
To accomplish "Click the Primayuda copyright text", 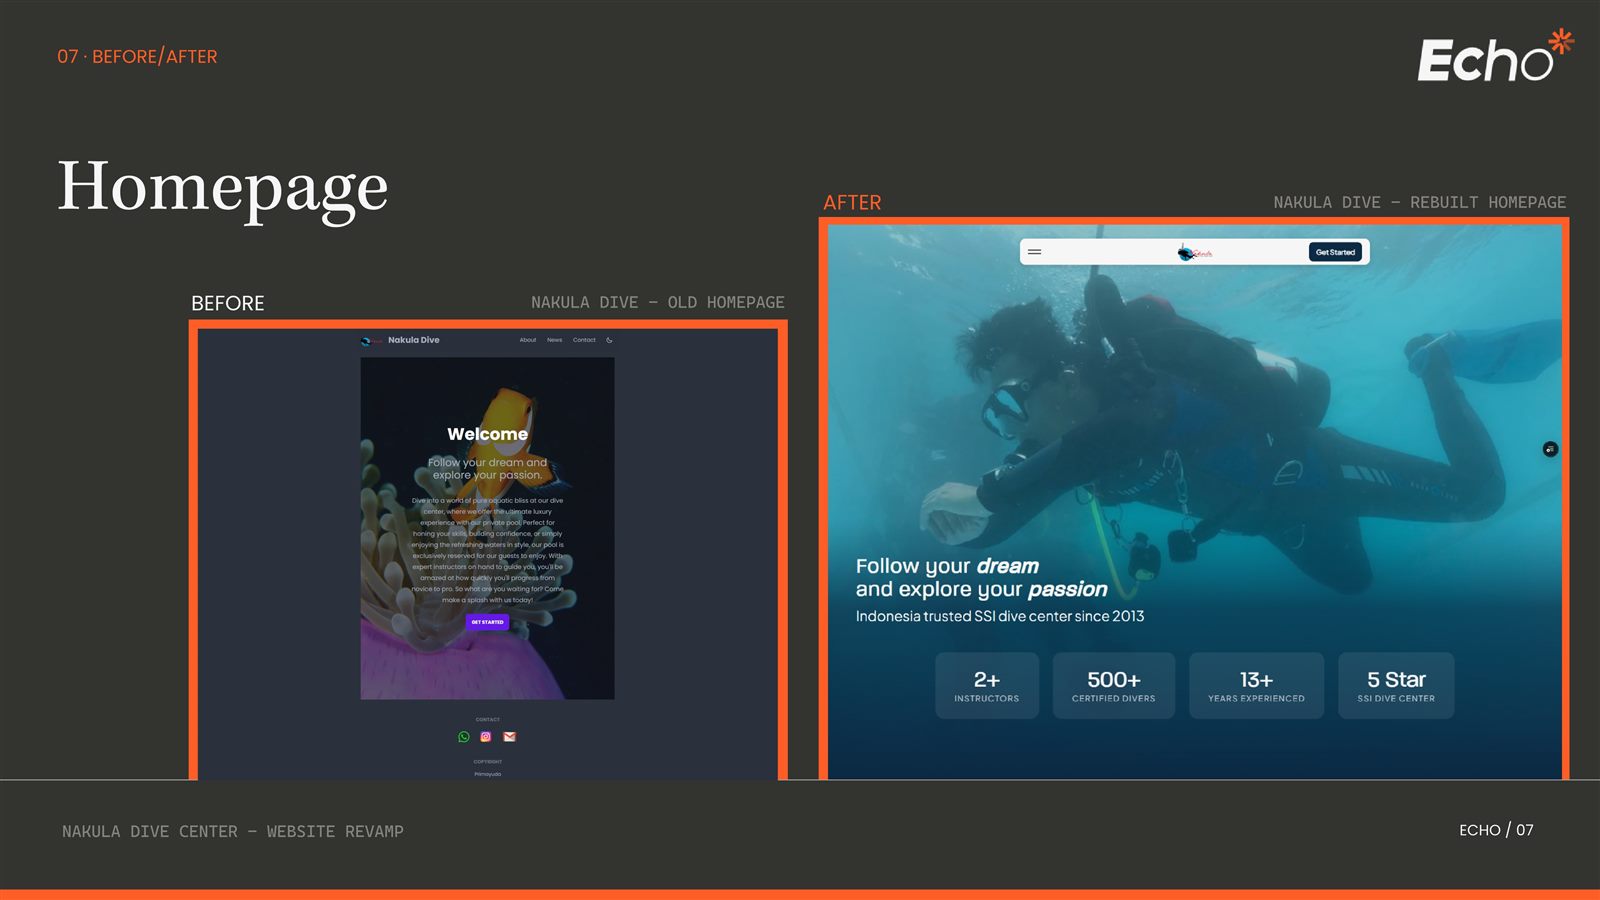I will 488,774.
